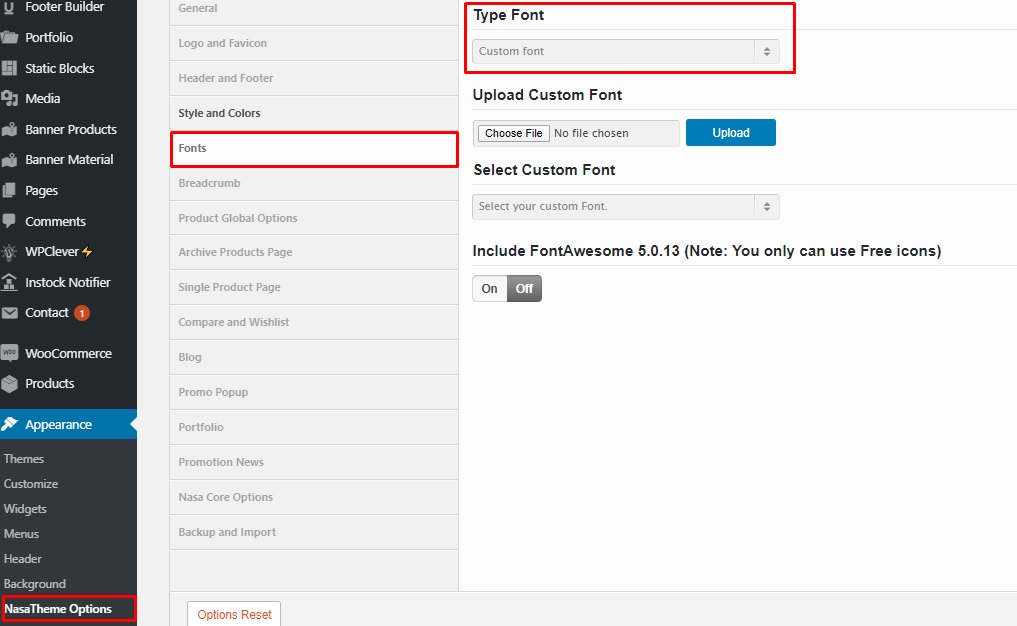Open NasaTheme Options under Appearance

(x=58, y=608)
